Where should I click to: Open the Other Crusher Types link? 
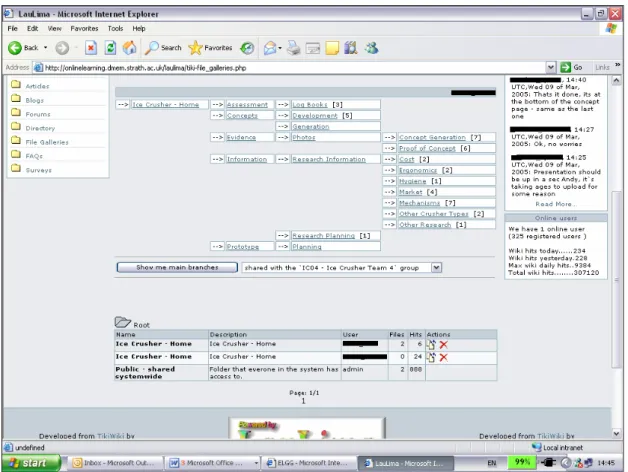click(x=433, y=214)
